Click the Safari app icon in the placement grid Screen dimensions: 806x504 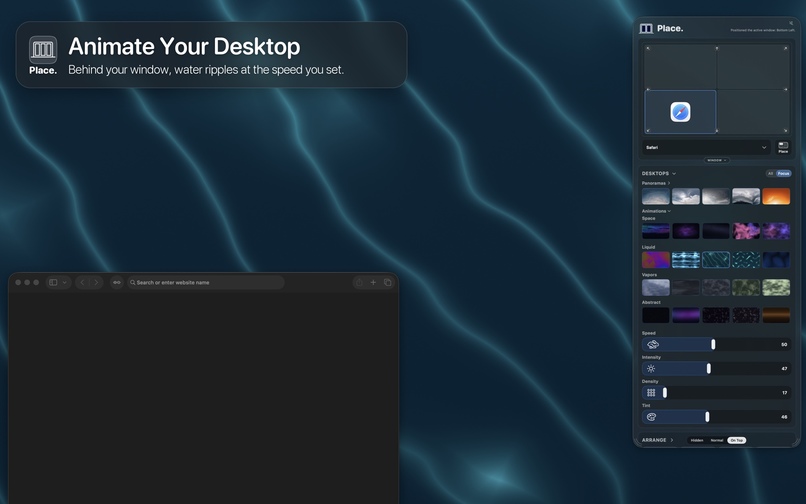680,112
